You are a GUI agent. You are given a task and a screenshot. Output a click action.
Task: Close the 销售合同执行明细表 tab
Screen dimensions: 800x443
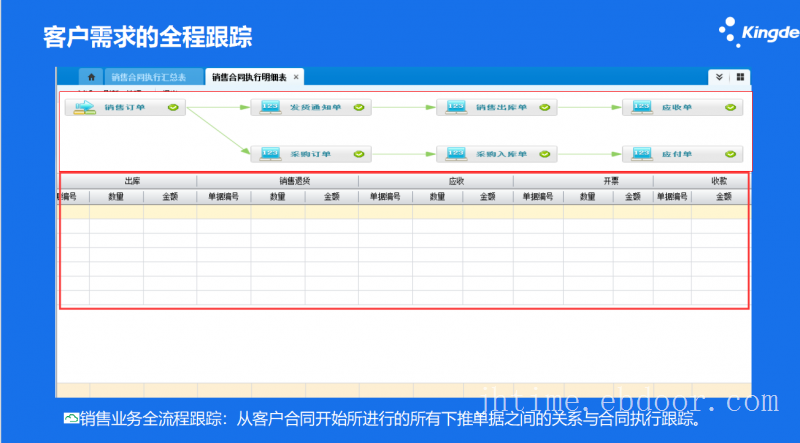point(296,77)
